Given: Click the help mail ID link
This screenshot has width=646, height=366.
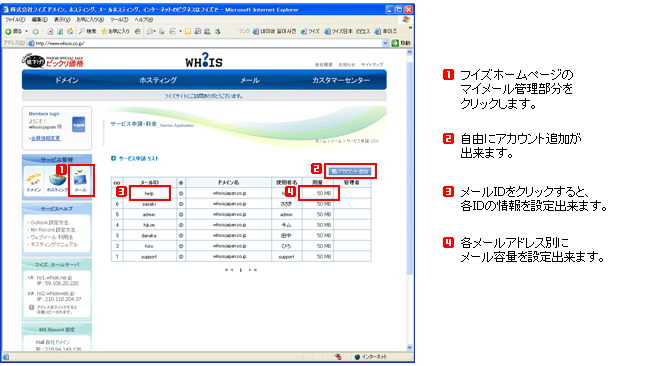Looking at the screenshot, I should tap(149, 193).
